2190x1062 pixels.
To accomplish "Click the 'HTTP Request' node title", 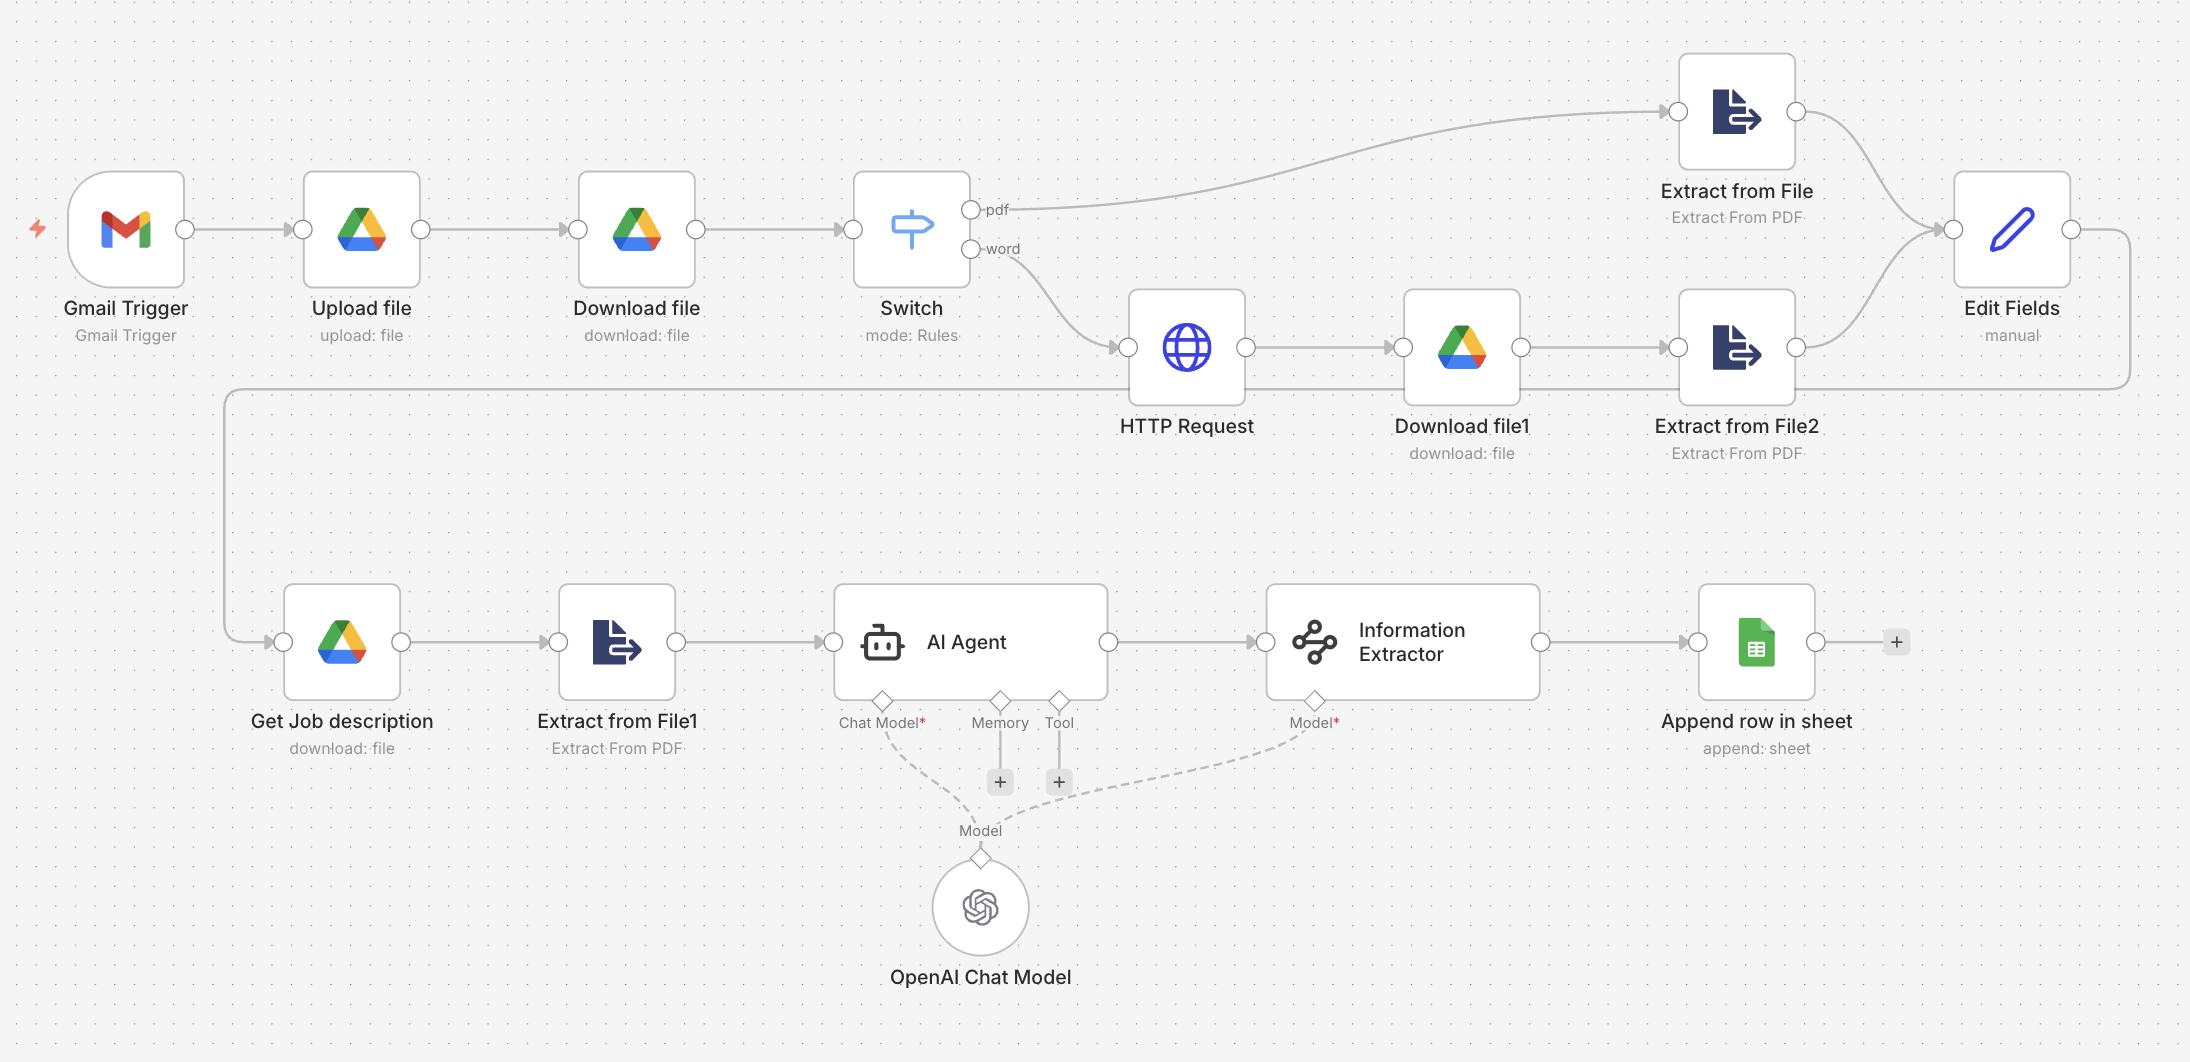I will (1187, 427).
